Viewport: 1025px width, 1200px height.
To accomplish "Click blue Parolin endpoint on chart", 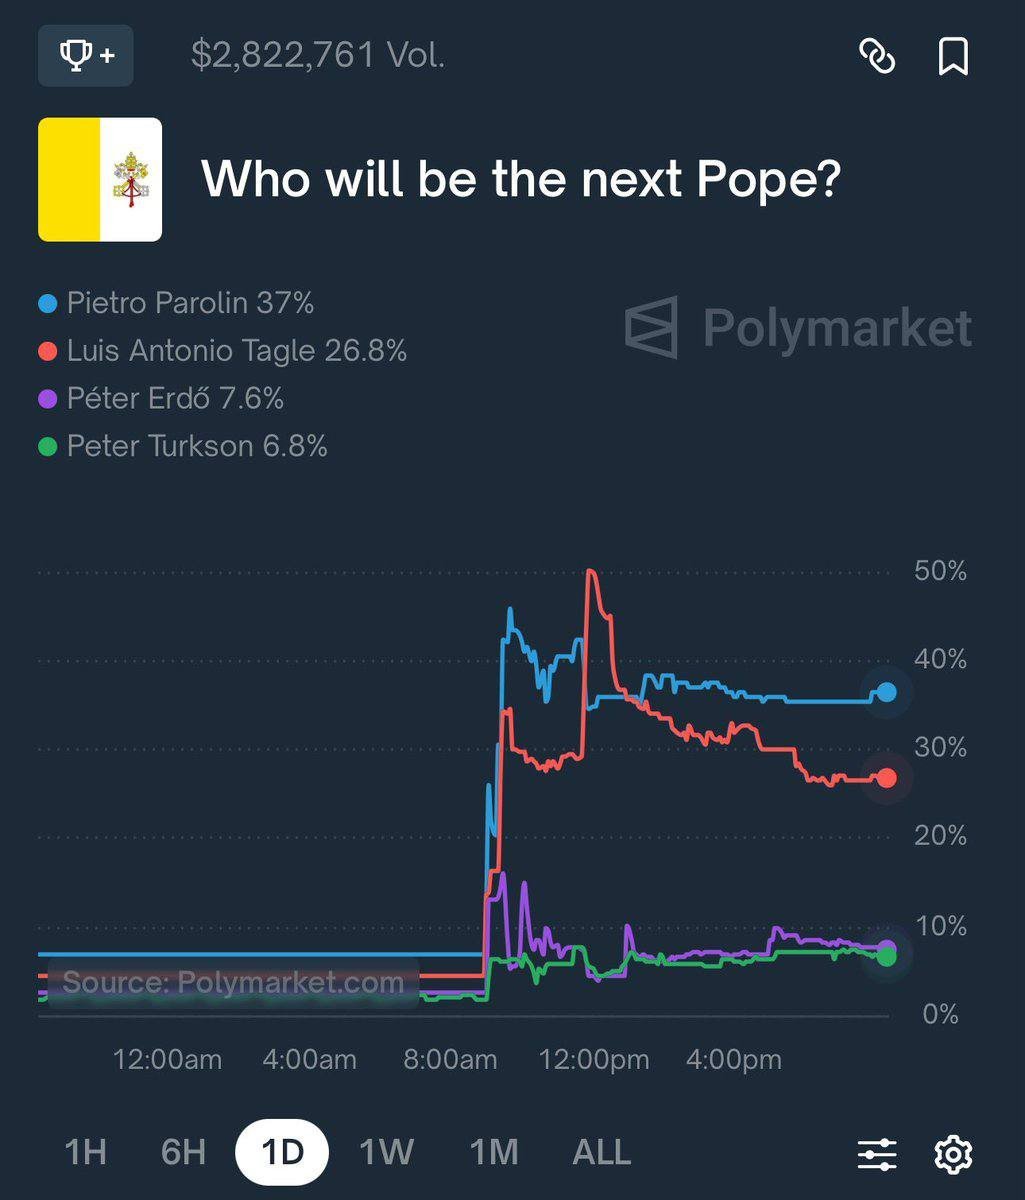I will (x=886, y=692).
